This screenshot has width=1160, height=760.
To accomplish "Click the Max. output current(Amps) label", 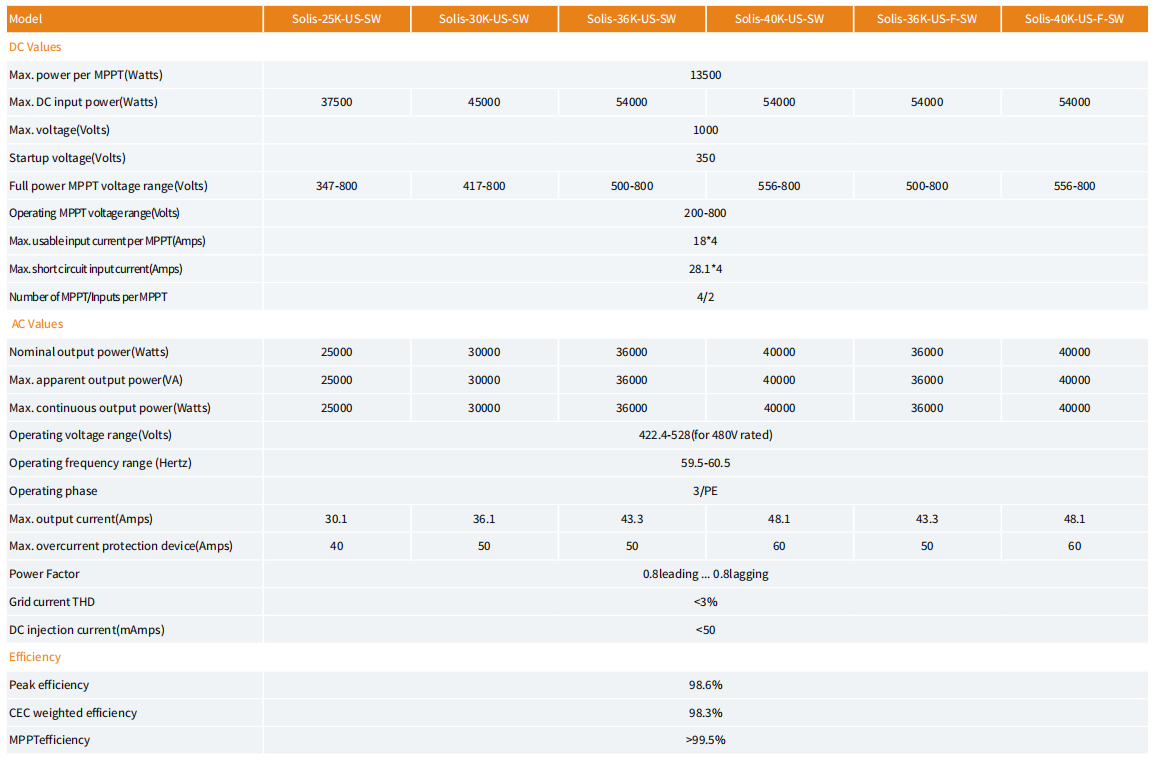I will (81, 519).
